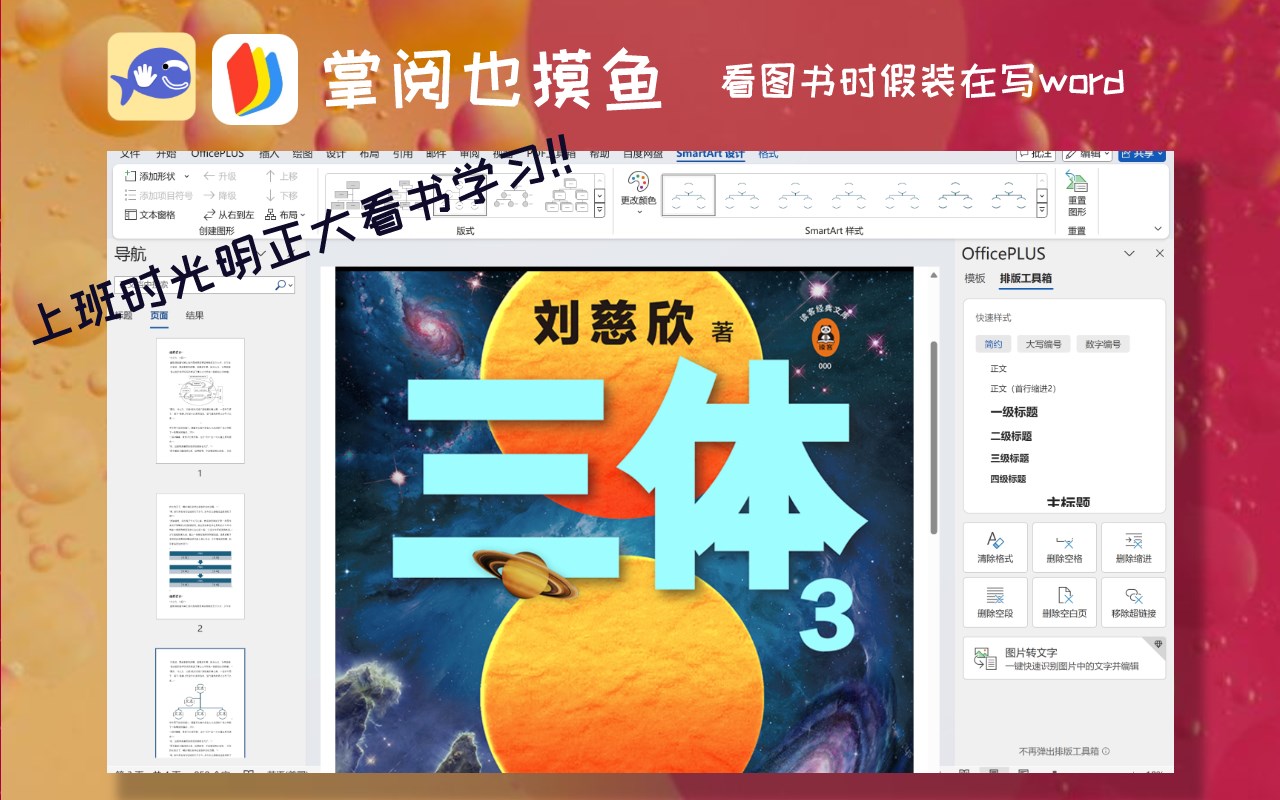Expand the Layouts (版式) gallery more arrow
Screen dimensions: 1280x800
599,211
